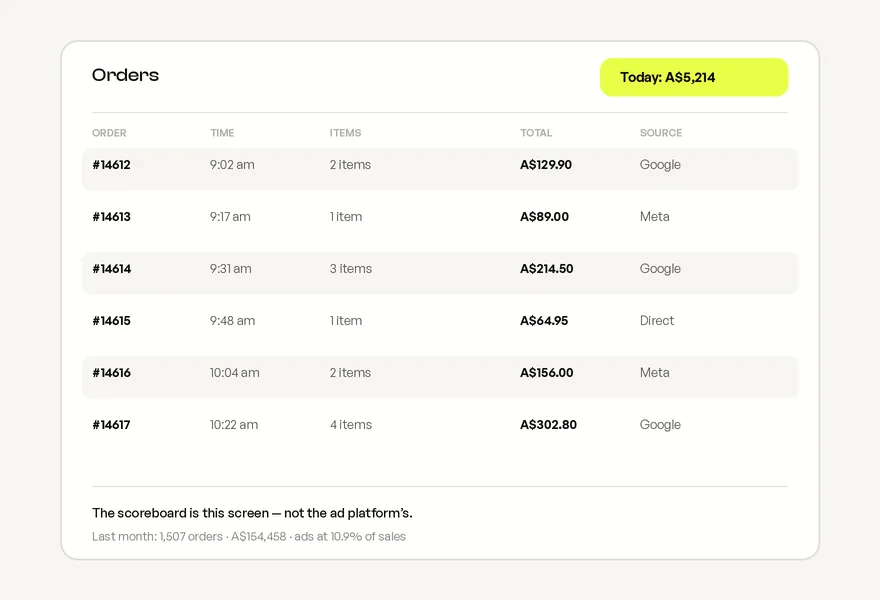Image resolution: width=880 pixels, height=600 pixels.
Task: Click Meta source for order #14613
Action: tap(654, 217)
